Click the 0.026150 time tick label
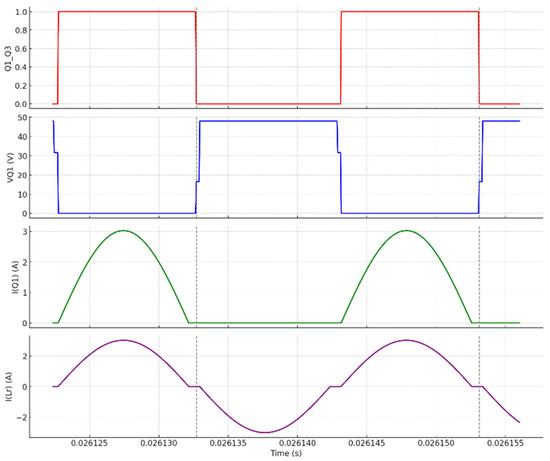The height and width of the screenshot is (461, 550). [436, 443]
